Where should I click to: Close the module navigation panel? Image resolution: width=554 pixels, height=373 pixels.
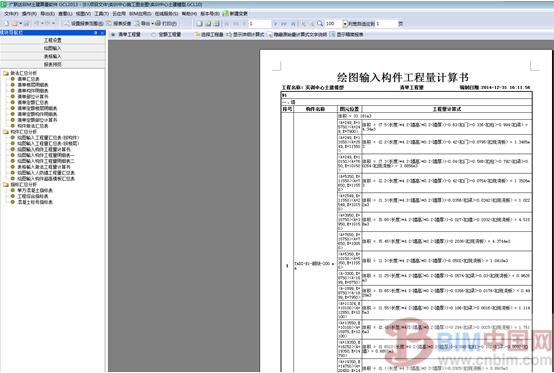[102, 32]
